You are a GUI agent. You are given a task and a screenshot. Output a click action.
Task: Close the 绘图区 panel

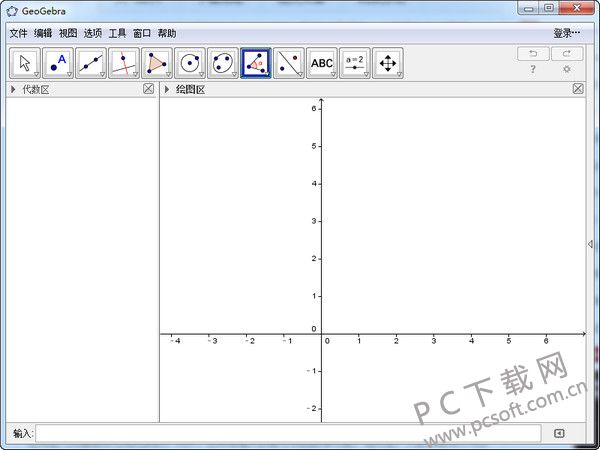pyautogui.click(x=578, y=89)
